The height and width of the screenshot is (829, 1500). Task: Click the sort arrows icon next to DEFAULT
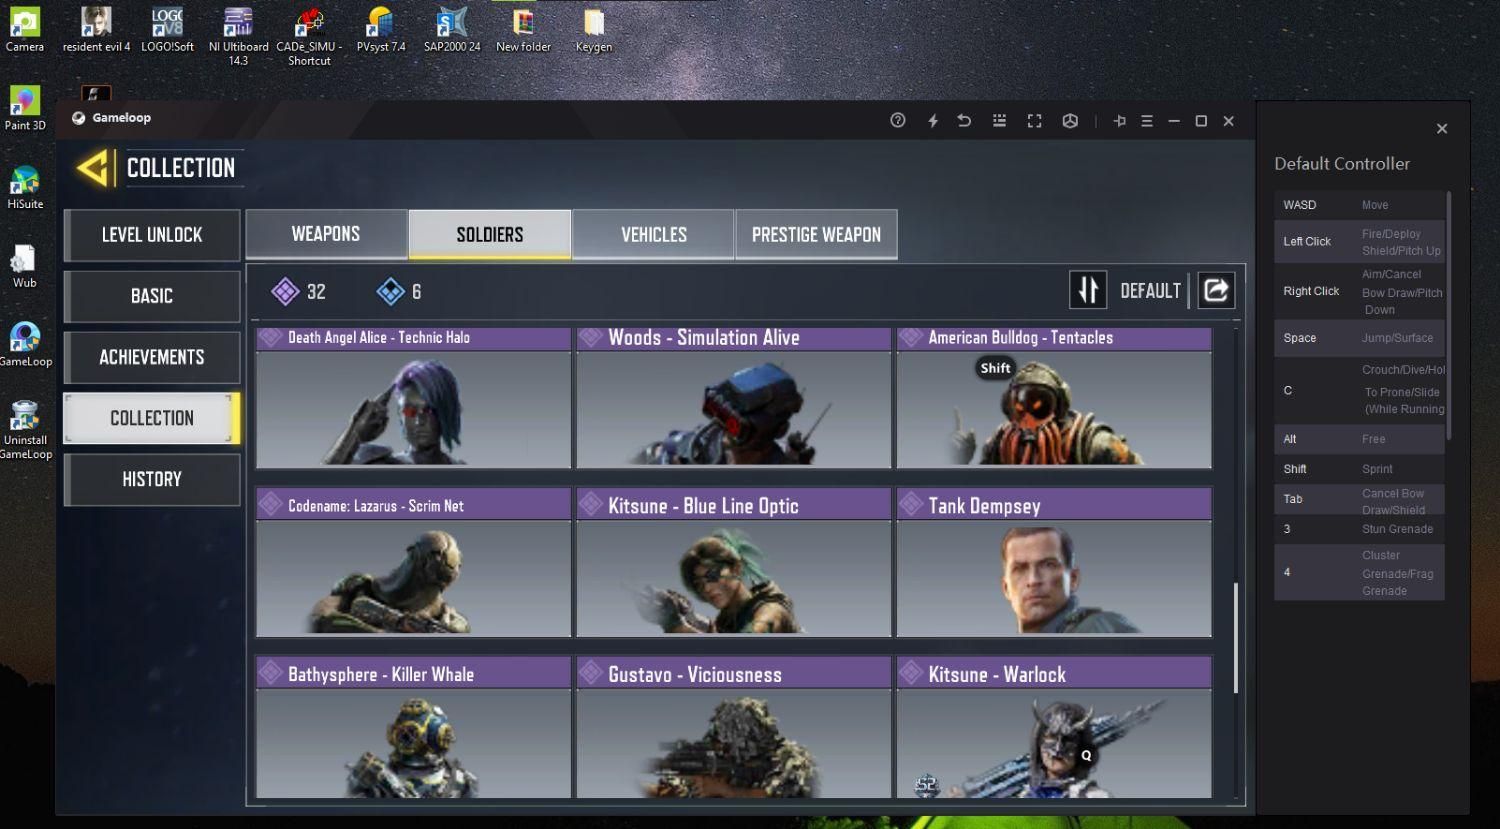click(x=1088, y=290)
